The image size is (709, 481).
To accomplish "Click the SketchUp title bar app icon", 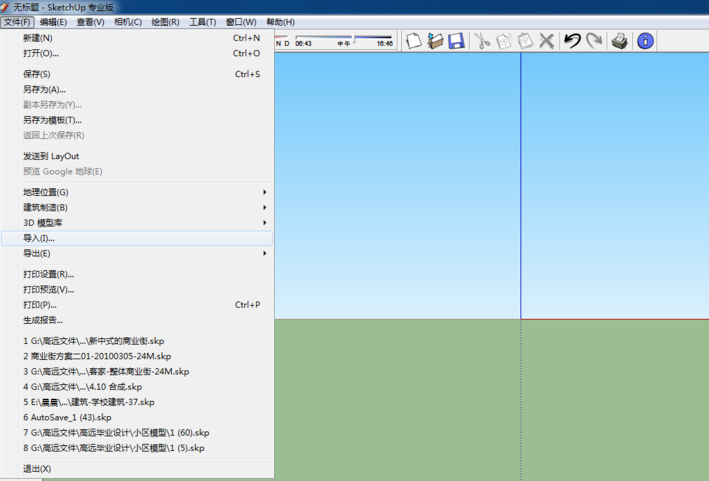I will click(5, 7).
